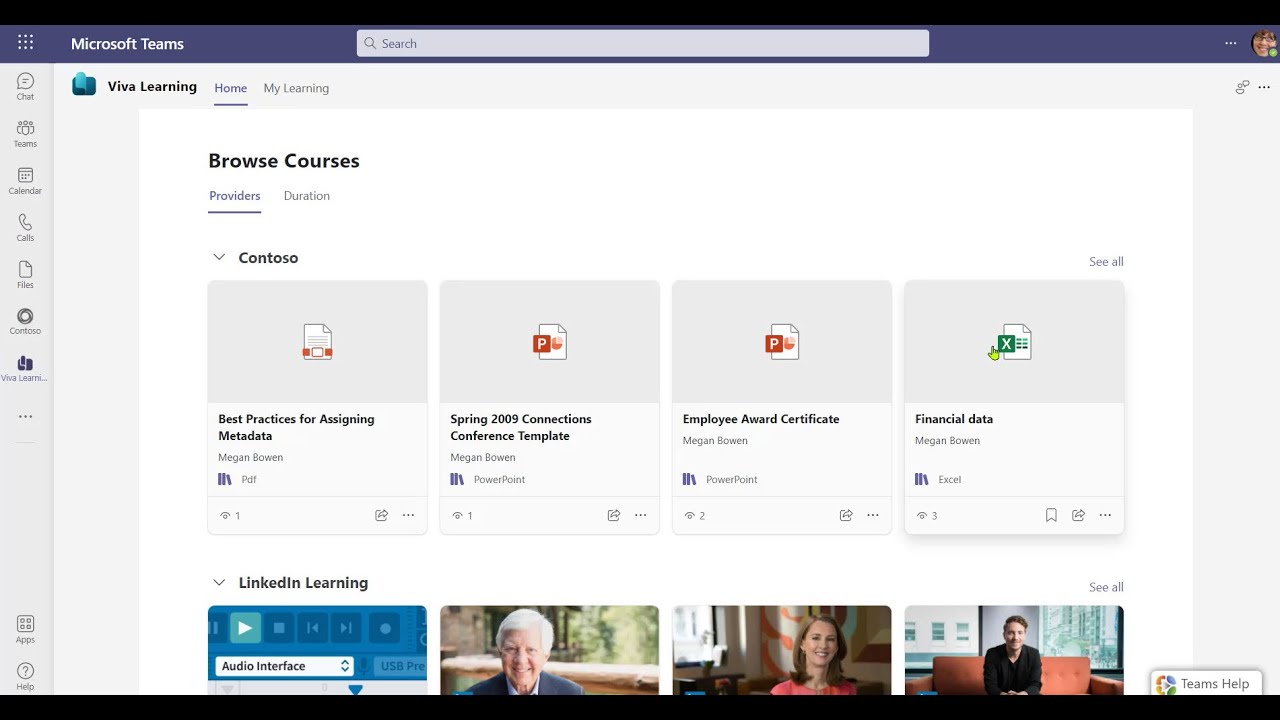The height and width of the screenshot is (720, 1280).
Task: Open the Audio Interface LinkedIn course thumbnail
Action: 317,650
